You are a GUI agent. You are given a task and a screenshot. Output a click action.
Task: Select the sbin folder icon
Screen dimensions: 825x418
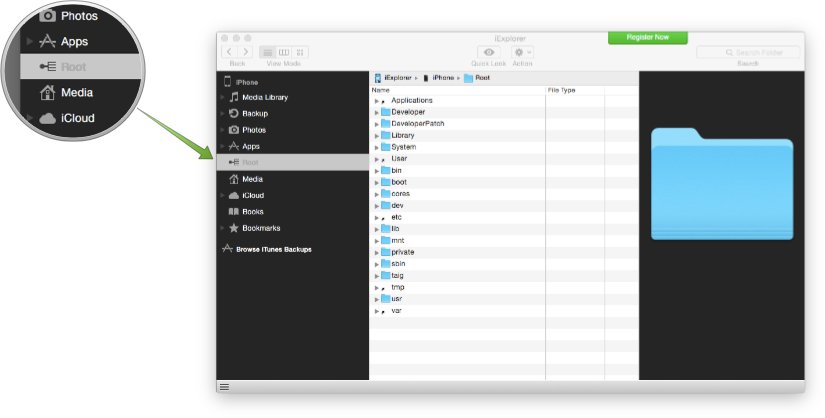pos(386,263)
